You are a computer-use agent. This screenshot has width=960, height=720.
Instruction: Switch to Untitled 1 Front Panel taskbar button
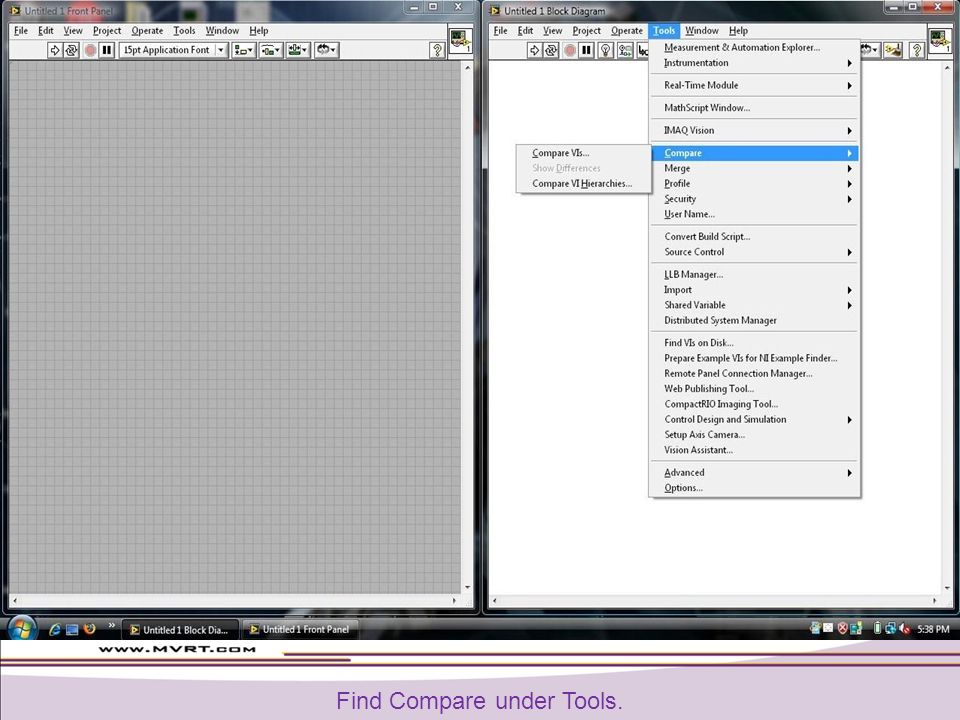pos(301,629)
